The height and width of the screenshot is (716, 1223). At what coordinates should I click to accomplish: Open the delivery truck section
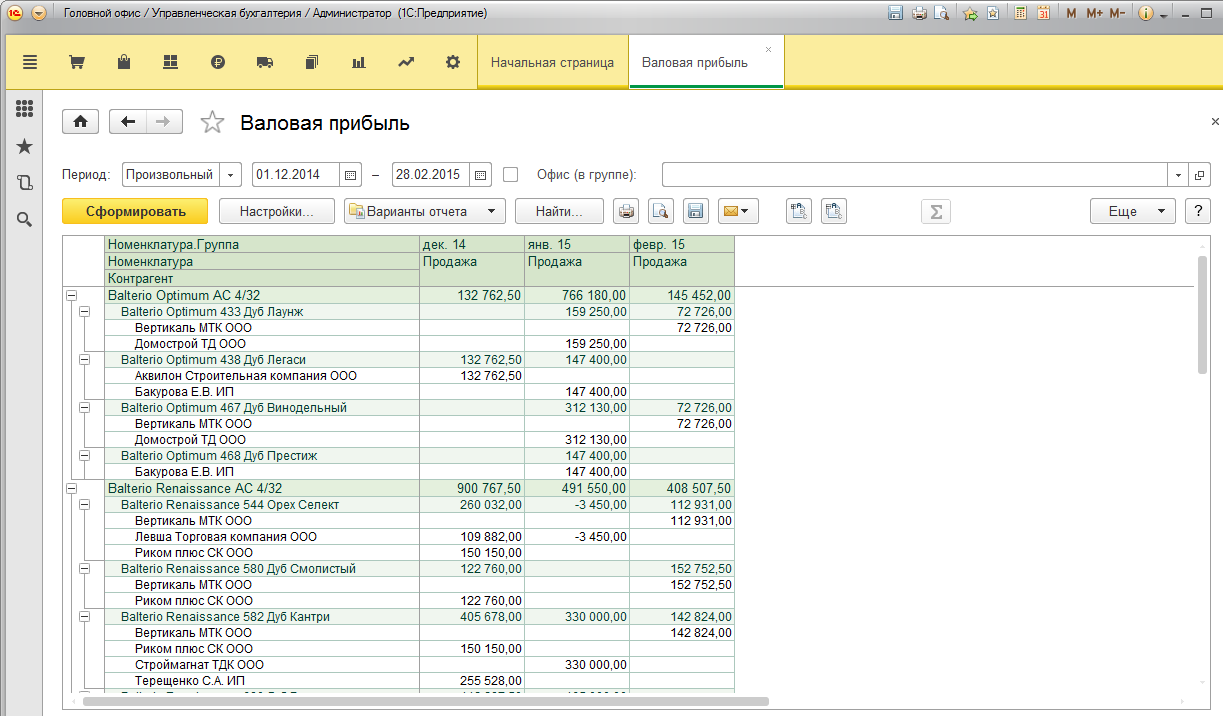point(265,62)
